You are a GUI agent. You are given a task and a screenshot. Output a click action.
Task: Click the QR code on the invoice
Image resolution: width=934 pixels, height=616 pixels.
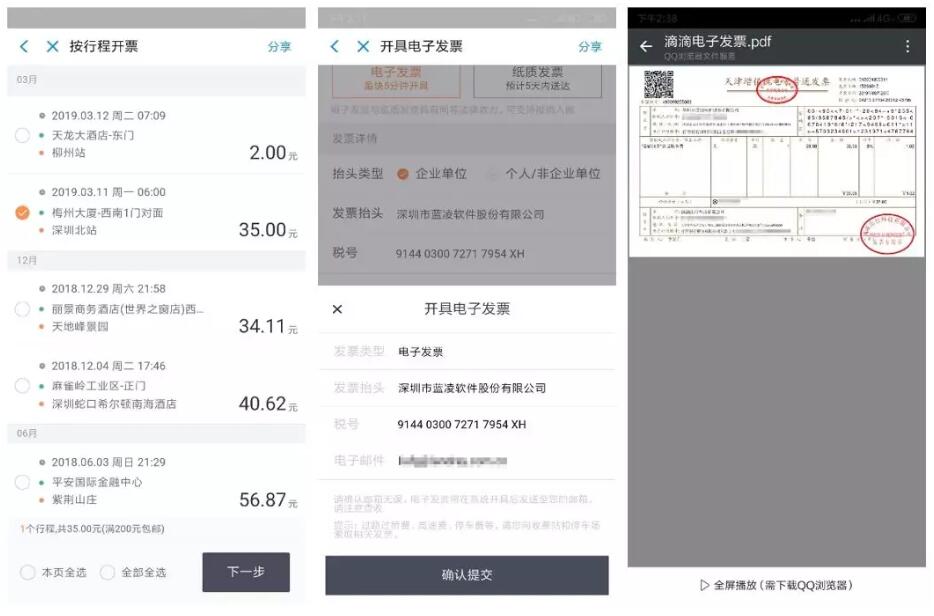point(658,85)
